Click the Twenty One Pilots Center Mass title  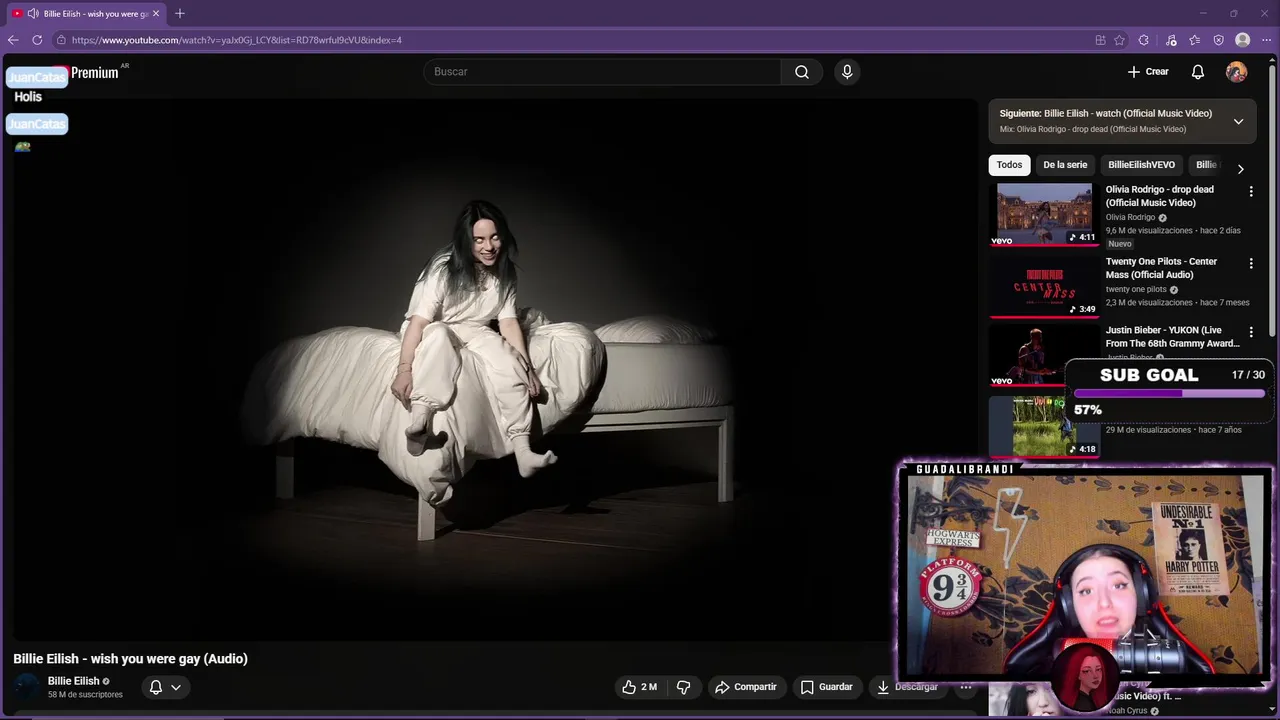[x=1161, y=268]
